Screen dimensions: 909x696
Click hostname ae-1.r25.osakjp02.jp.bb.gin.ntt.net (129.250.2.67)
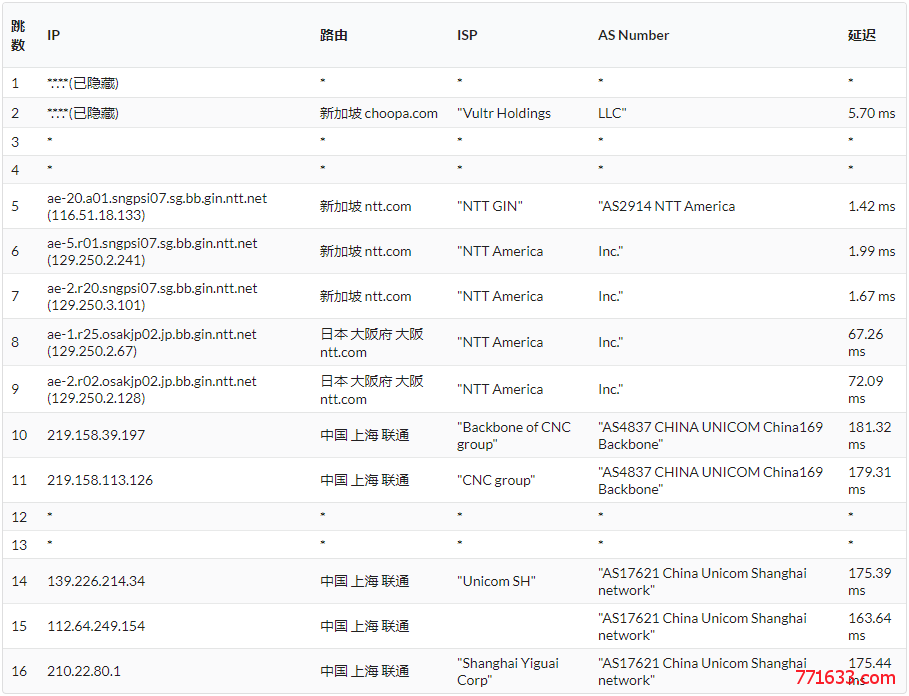[151, 342]
